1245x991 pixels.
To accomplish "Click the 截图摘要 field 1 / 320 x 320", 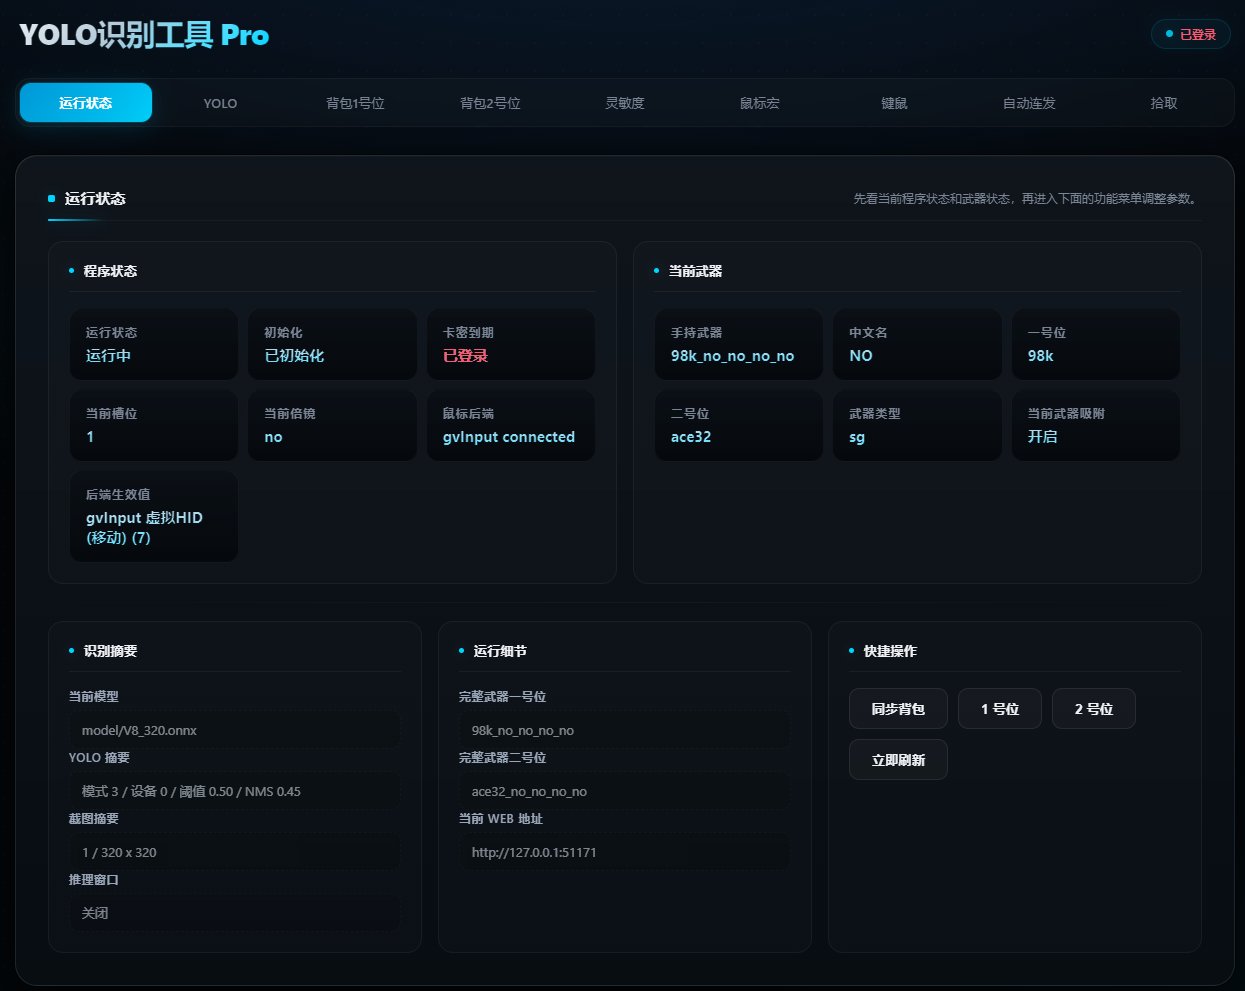I will point(234,852).
